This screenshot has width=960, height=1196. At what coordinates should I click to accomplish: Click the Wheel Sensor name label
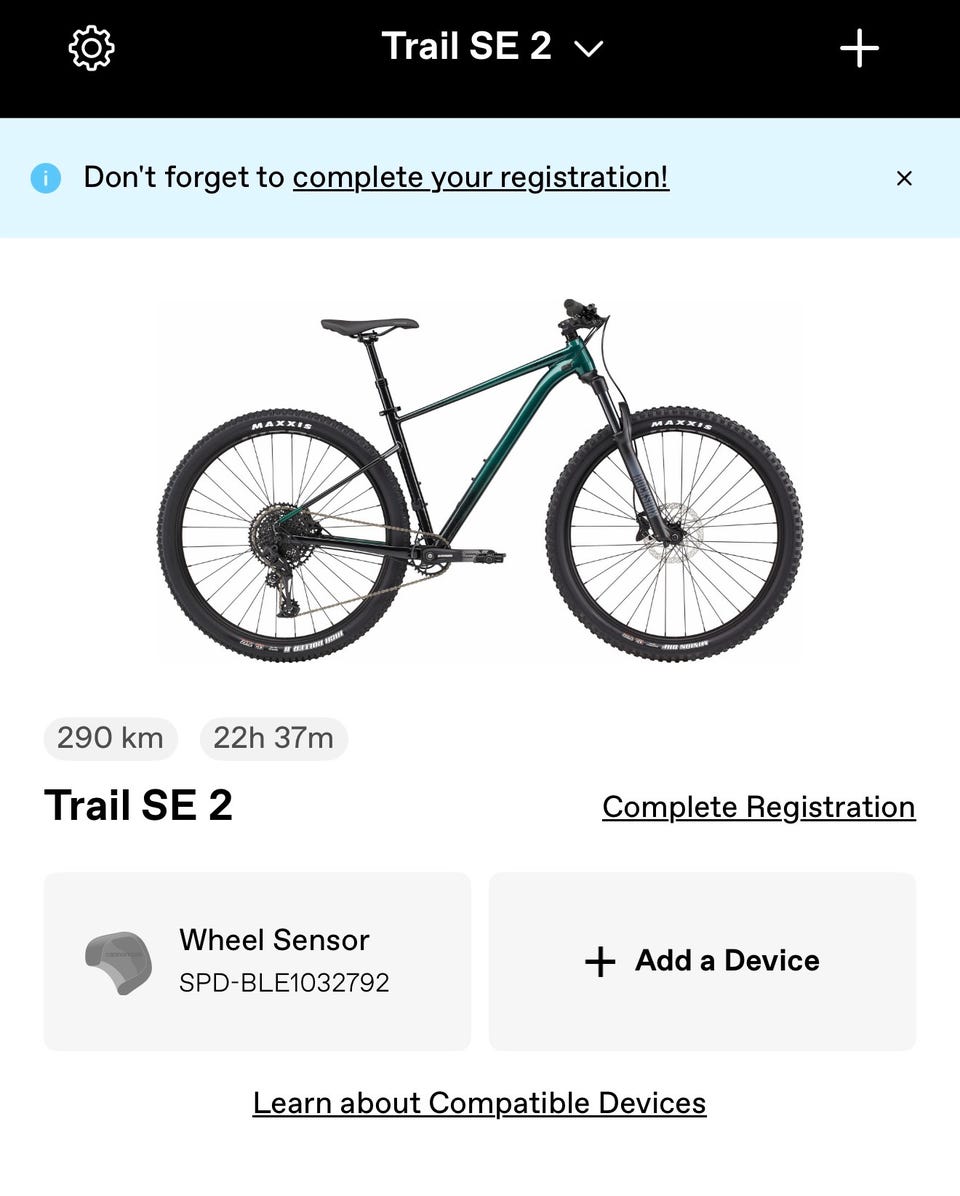[x=274, y=940]
